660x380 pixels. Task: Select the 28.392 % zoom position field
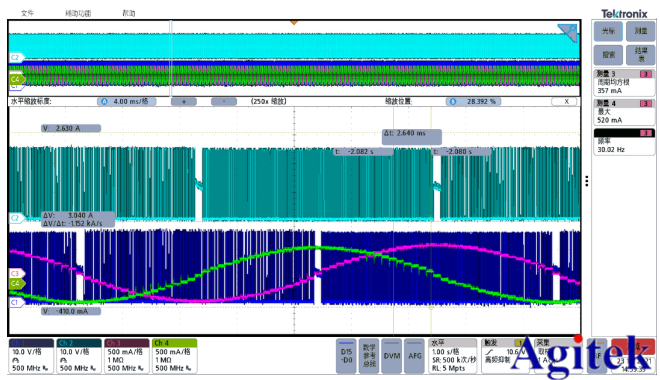pyautogui.click(x=474, y=101)
